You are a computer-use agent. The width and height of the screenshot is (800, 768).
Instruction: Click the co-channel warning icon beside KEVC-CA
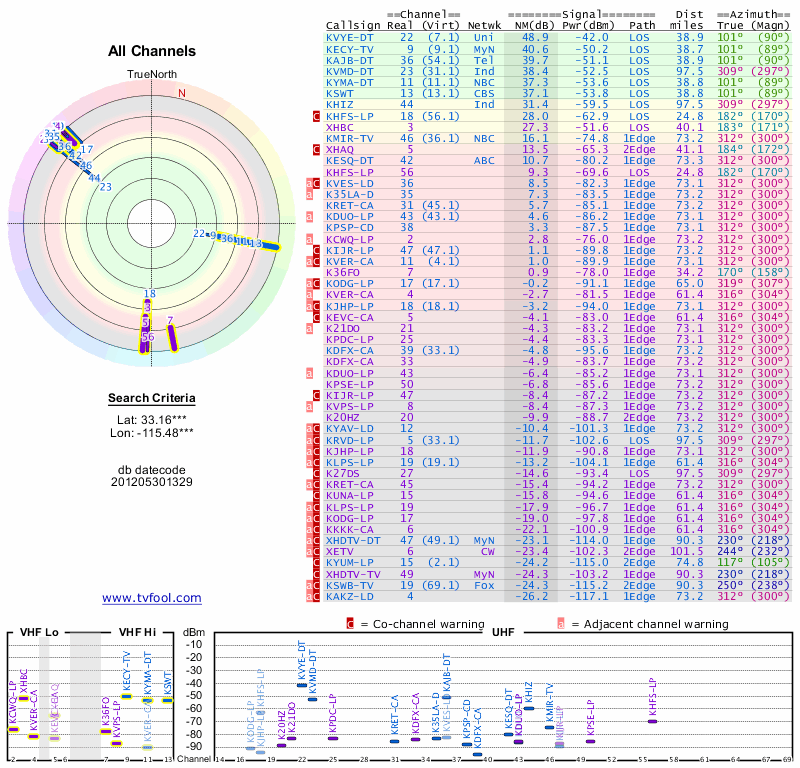(x=317, y=317)
